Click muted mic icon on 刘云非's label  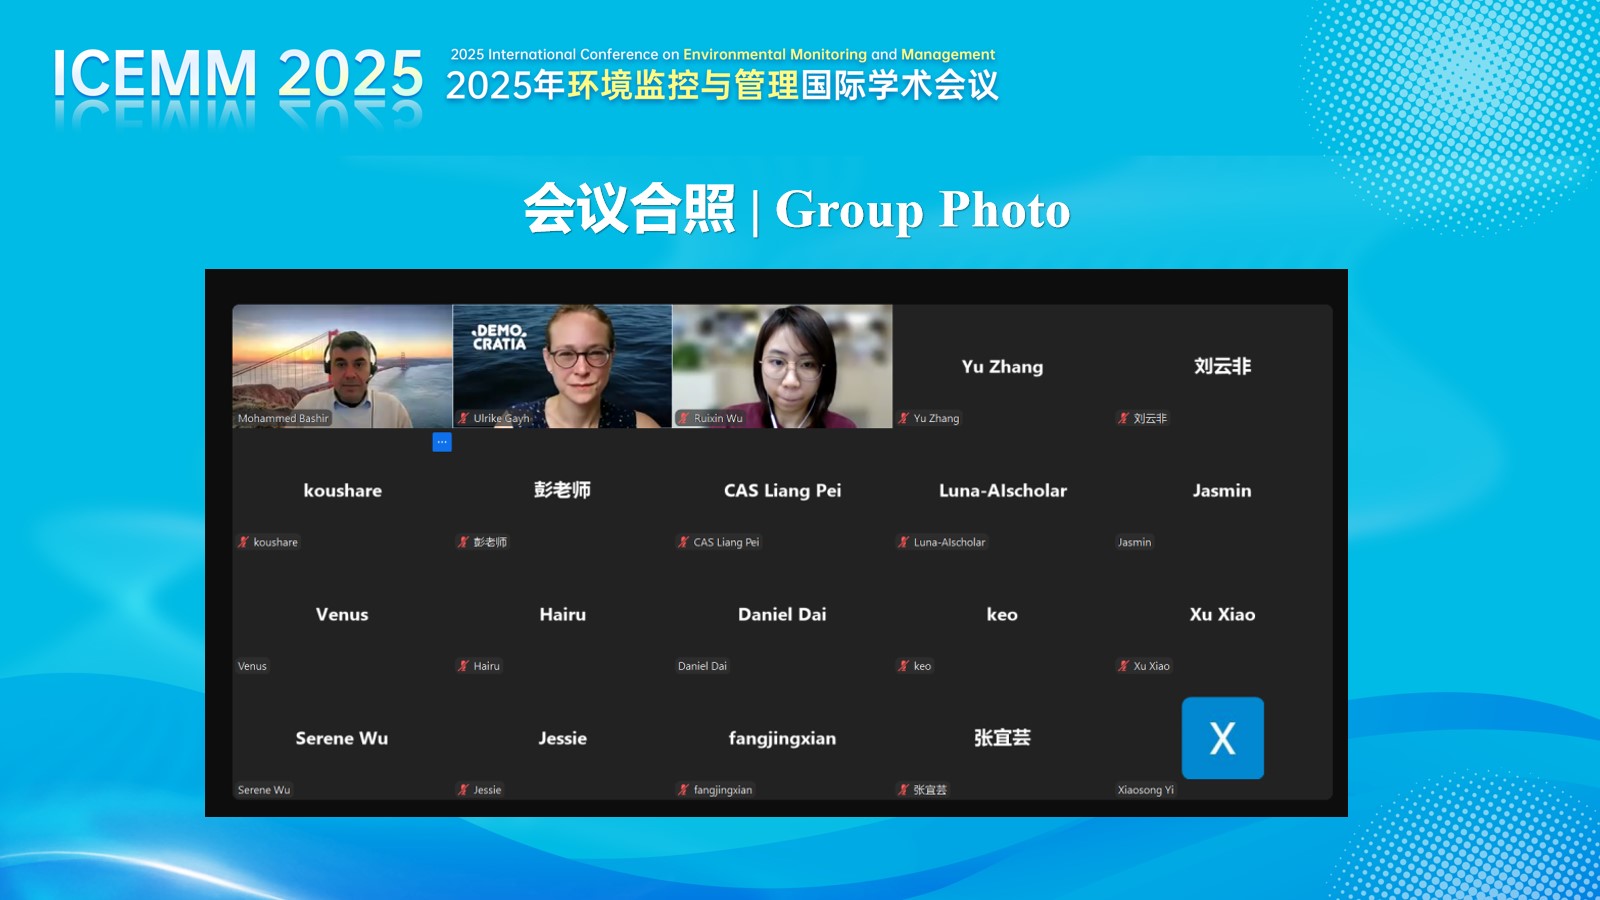pos(1123,418)
